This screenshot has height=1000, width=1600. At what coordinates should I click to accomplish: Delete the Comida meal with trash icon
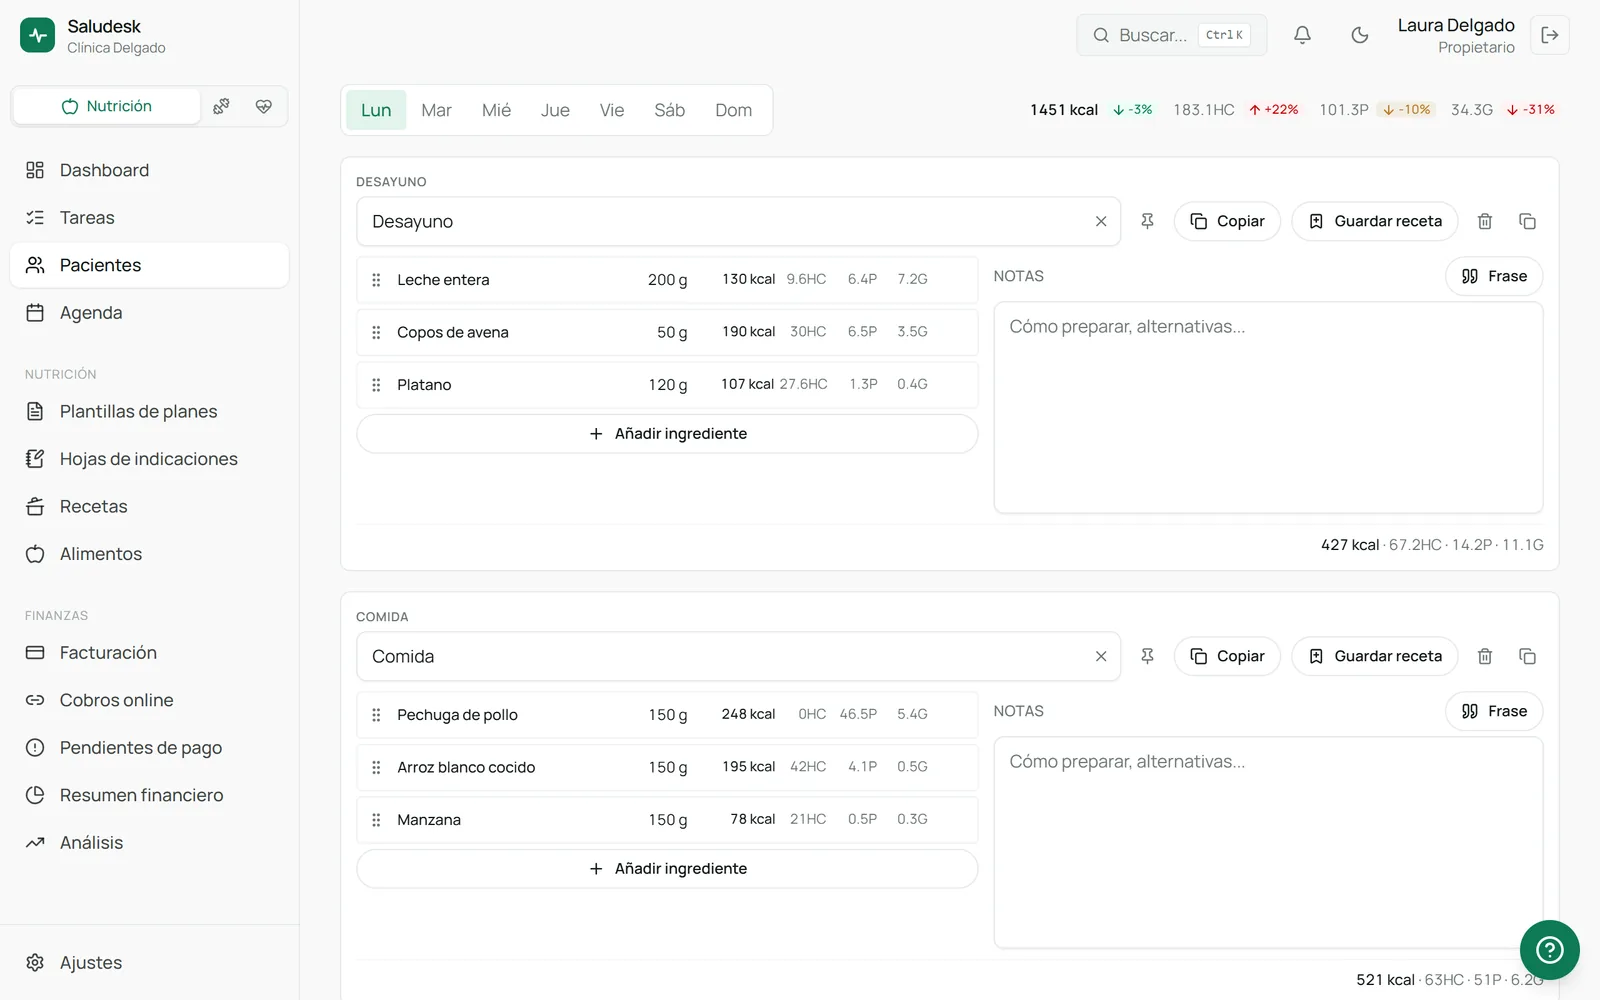pyautogui.click(x=1485, y=656)
